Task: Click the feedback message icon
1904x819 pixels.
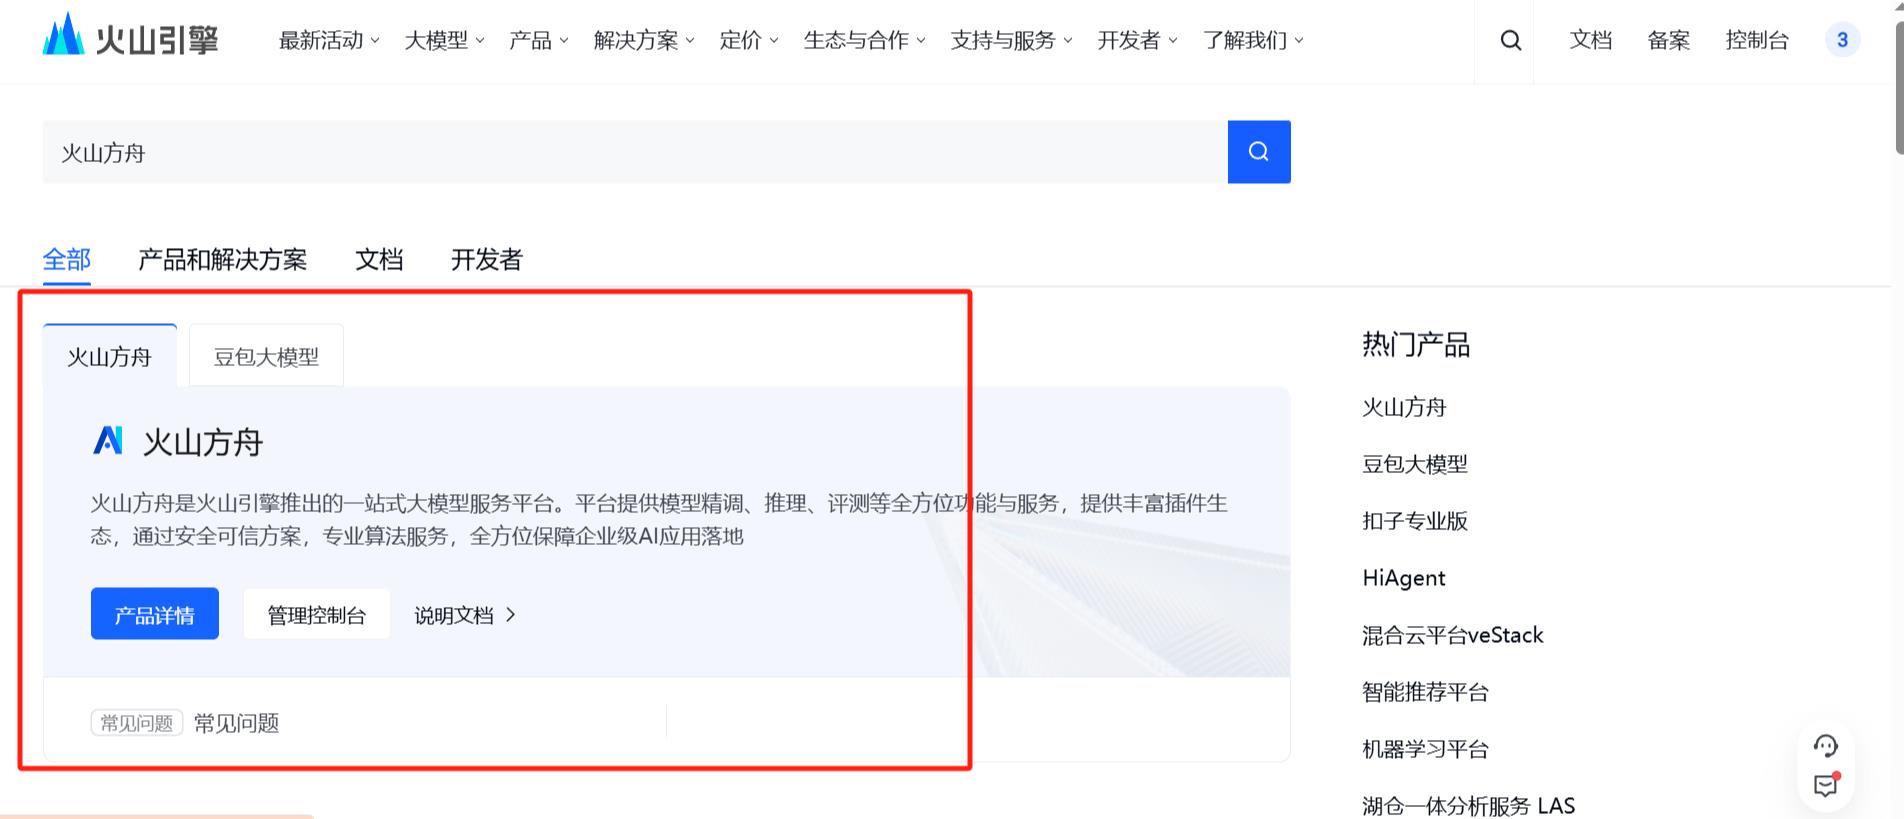Action: click(x=1825, y=786)
